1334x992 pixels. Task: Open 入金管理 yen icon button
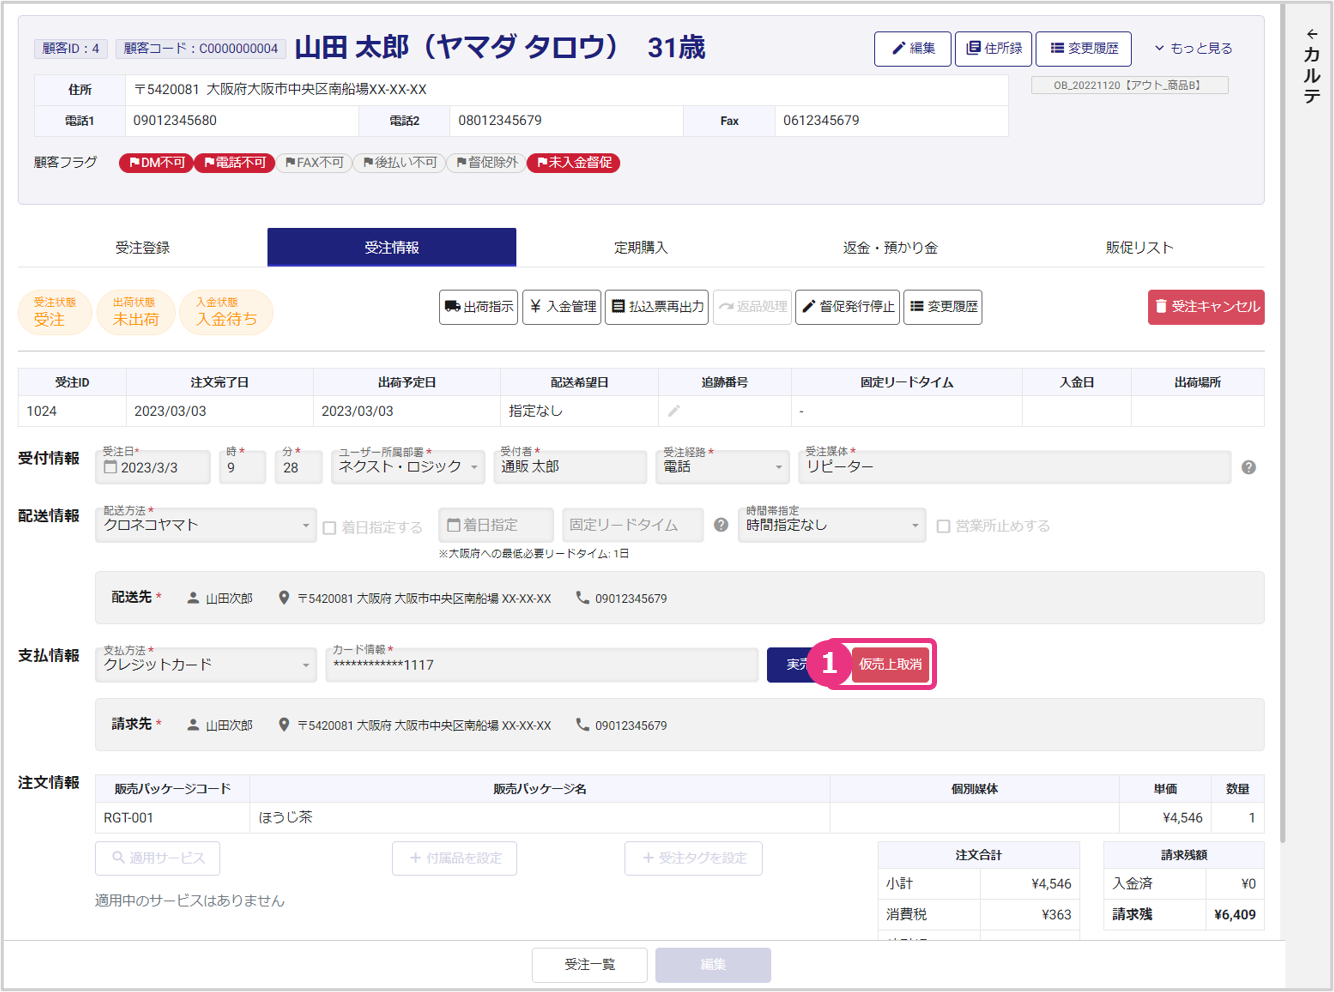click(x=563, y=307)
